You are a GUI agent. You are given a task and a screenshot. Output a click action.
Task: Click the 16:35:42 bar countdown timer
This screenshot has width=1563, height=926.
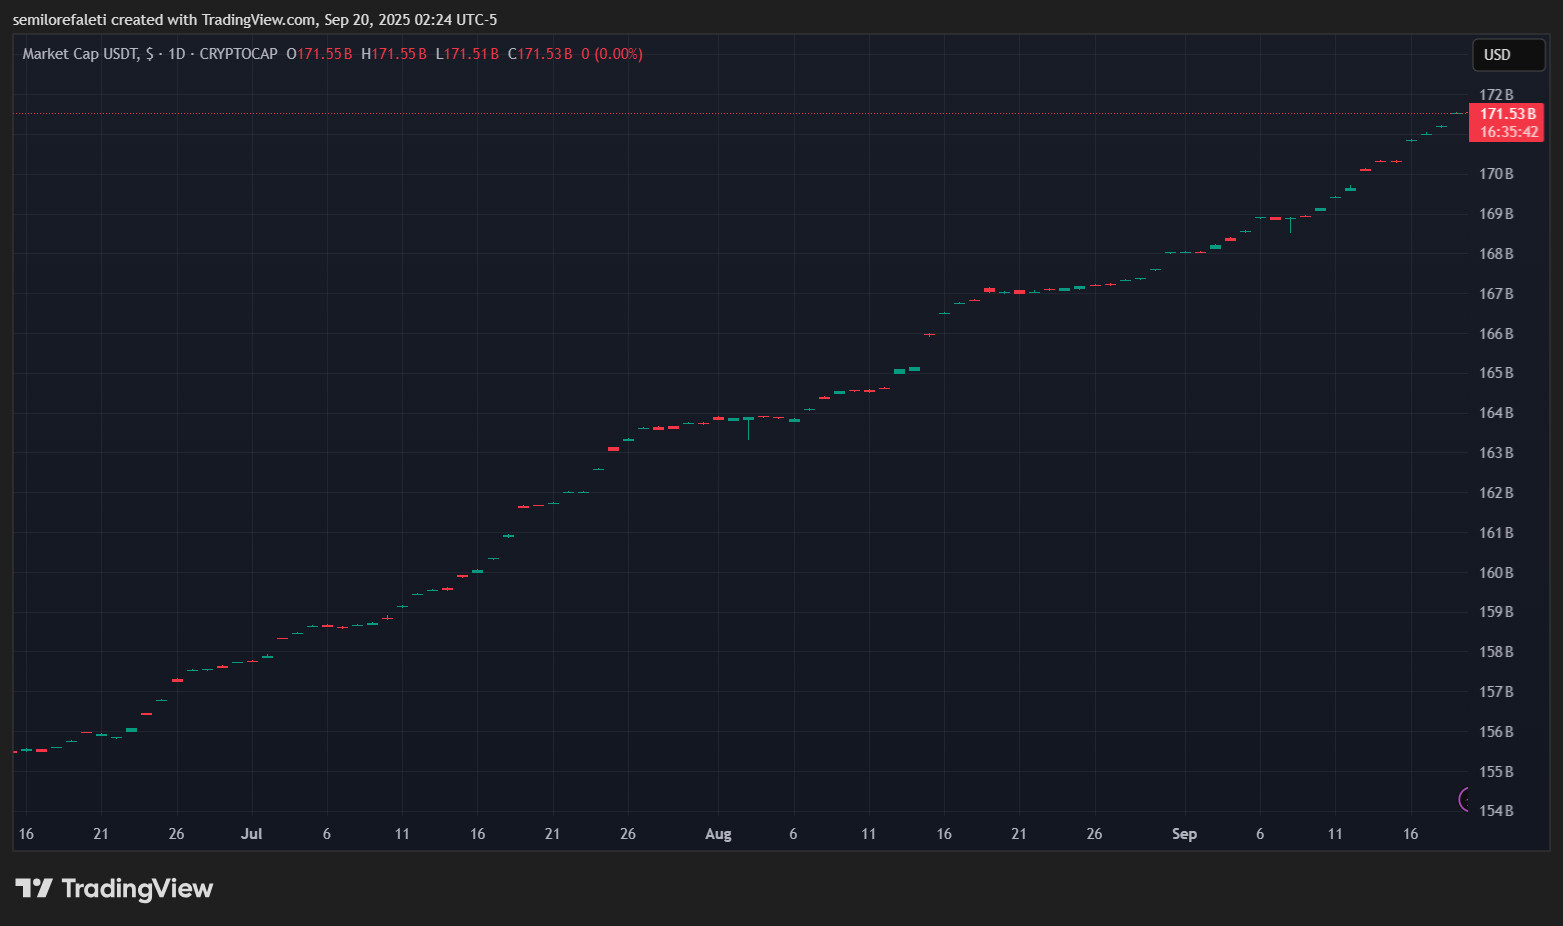[1508, 132]
